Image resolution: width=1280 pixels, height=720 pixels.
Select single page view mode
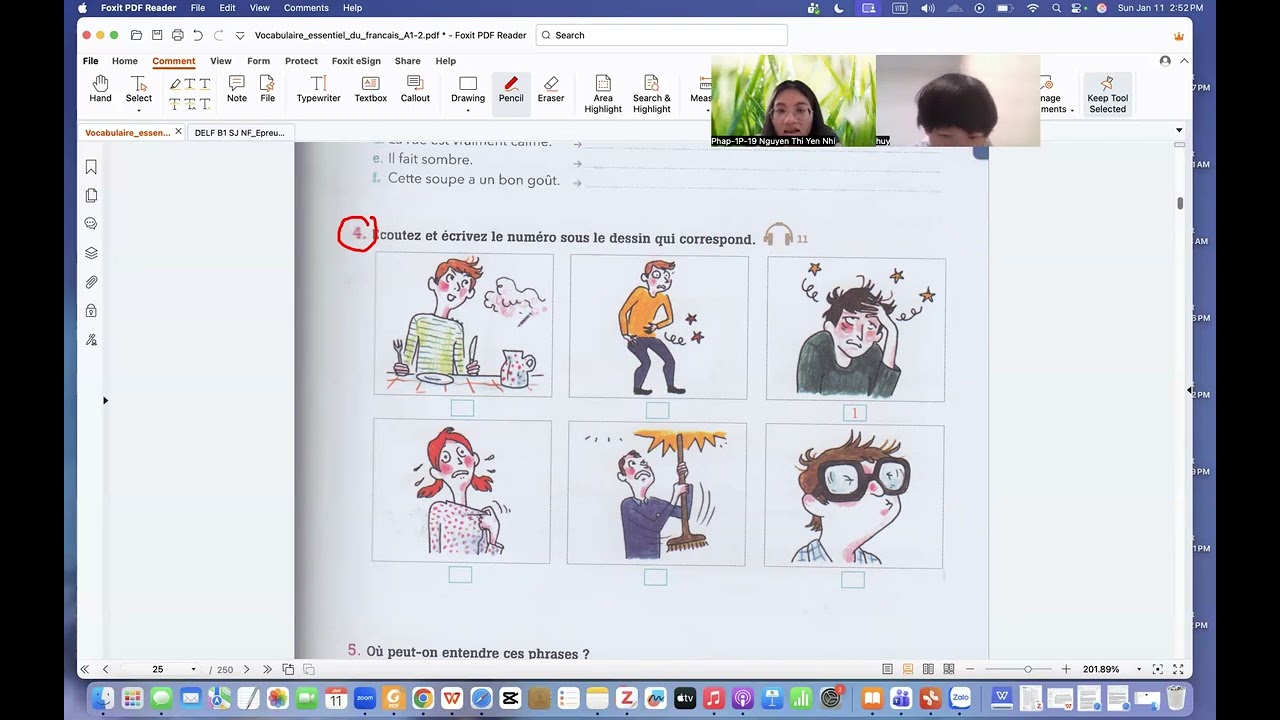tap(887, 669)
